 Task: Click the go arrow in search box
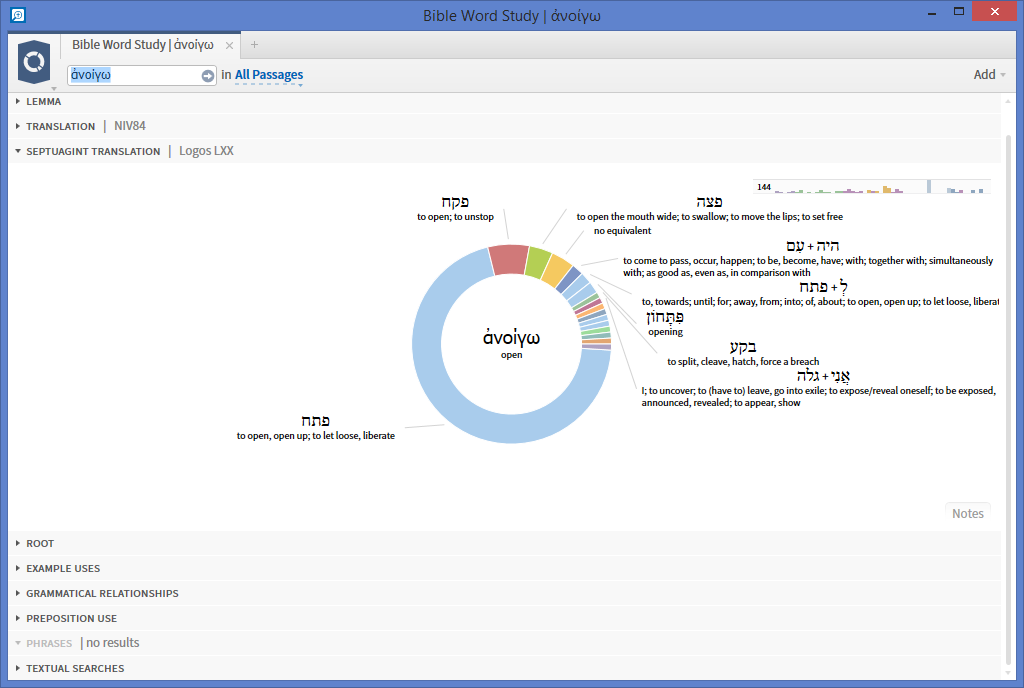coord(208,76)
